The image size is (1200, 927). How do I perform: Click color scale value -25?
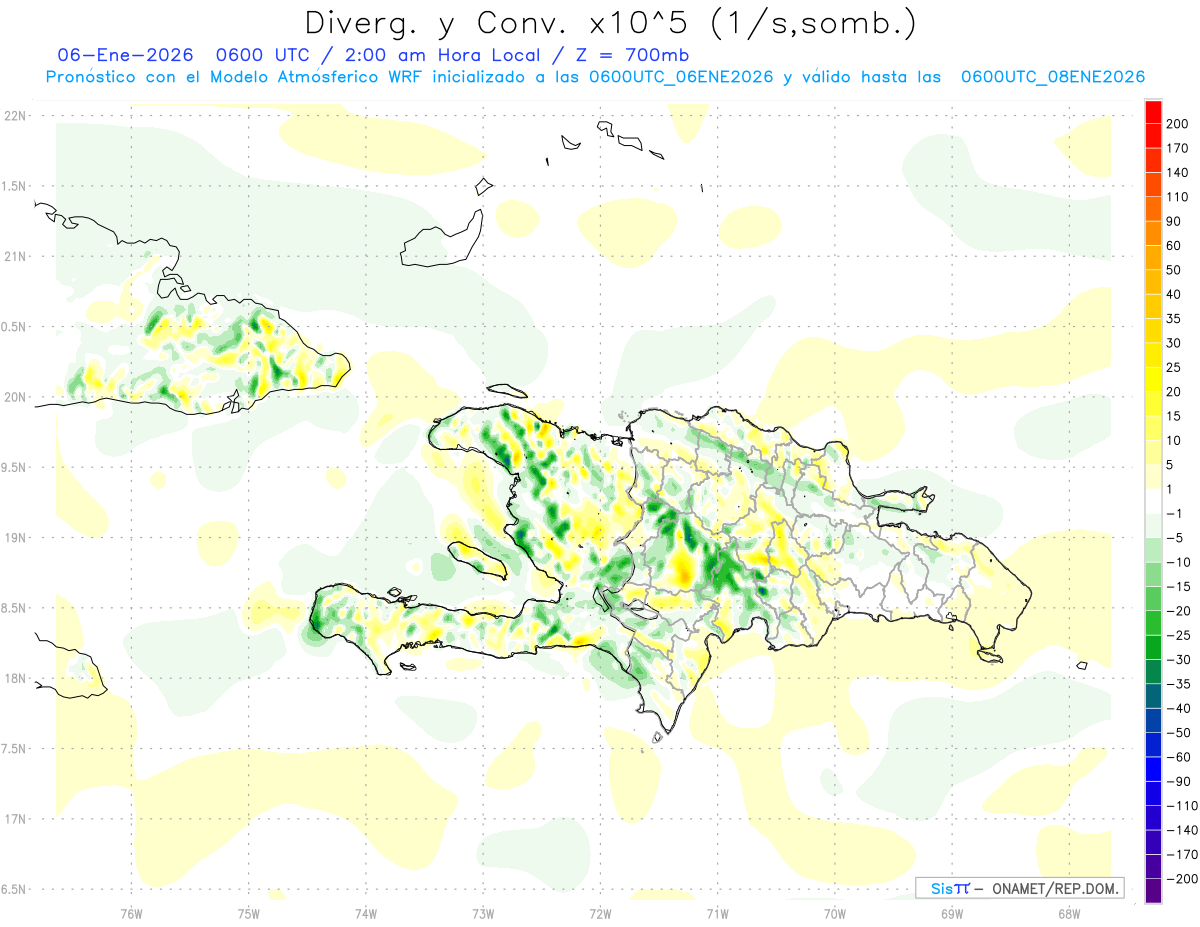(x=1178, y=635)
